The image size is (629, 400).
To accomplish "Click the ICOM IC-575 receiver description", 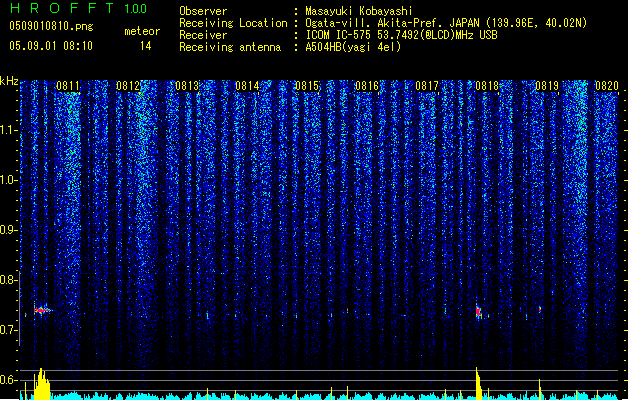I will (x=401, y=35).
